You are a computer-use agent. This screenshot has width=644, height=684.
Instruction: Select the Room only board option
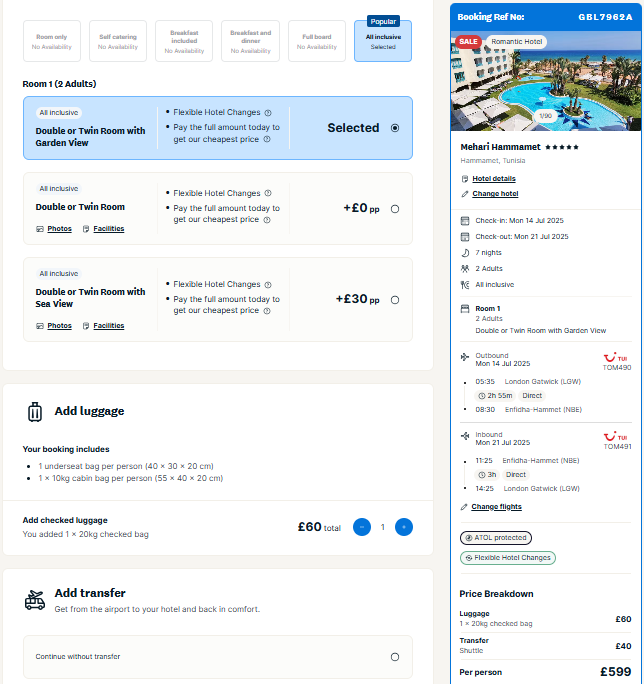pyautogui.click(x=51, y=41)
